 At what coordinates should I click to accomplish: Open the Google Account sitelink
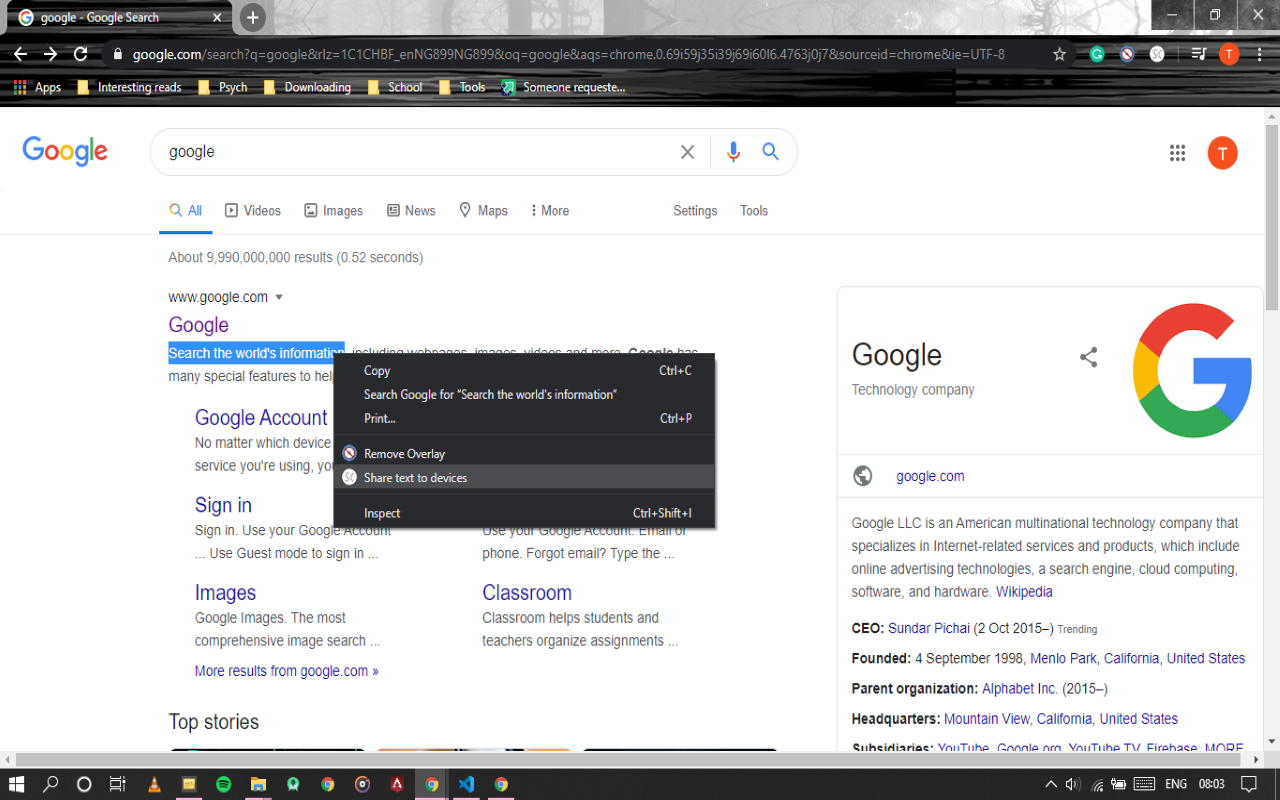coord(261,418)
